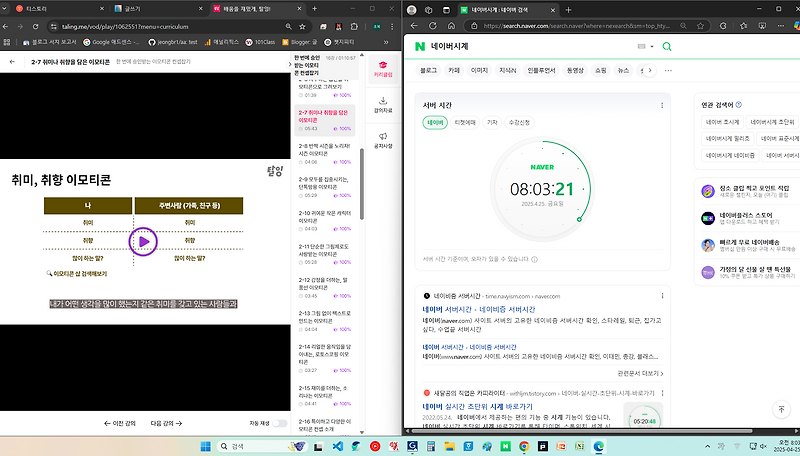Go to 이전 강의 previous lecture

[x=120, y=423]
